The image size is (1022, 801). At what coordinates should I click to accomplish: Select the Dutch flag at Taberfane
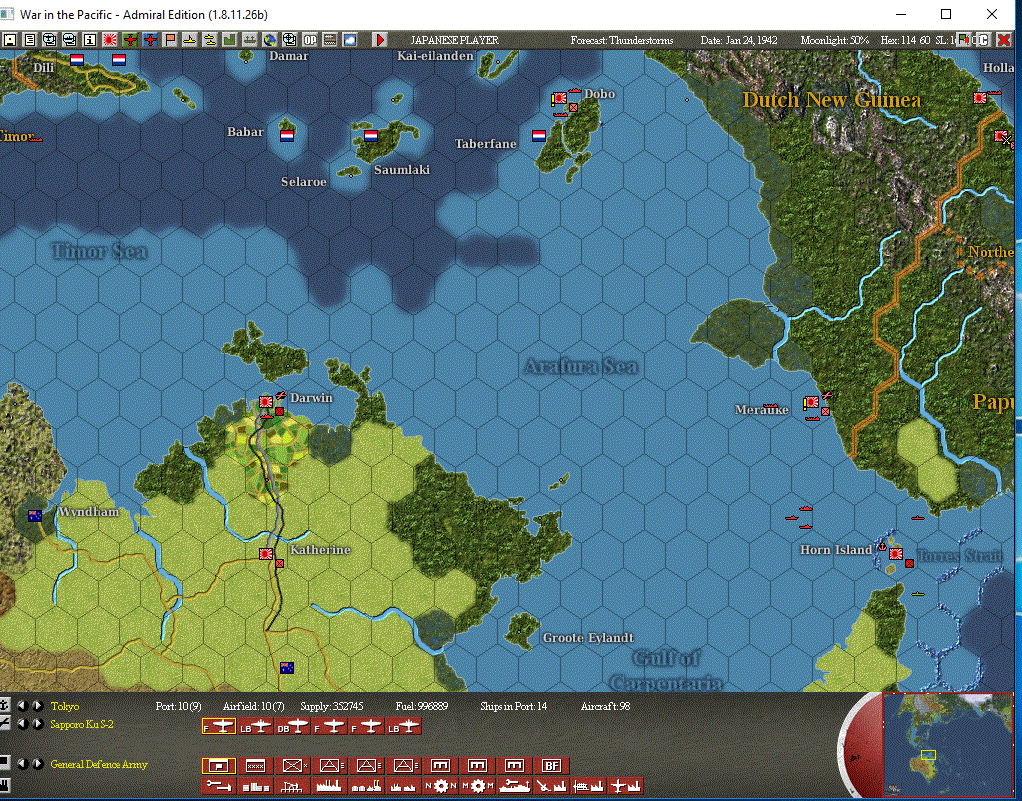[539, 136]
